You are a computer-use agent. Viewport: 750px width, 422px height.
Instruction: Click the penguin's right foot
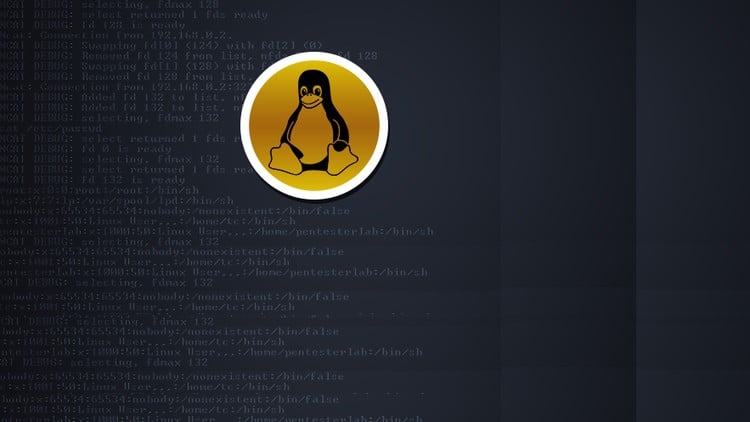[338, 156]
